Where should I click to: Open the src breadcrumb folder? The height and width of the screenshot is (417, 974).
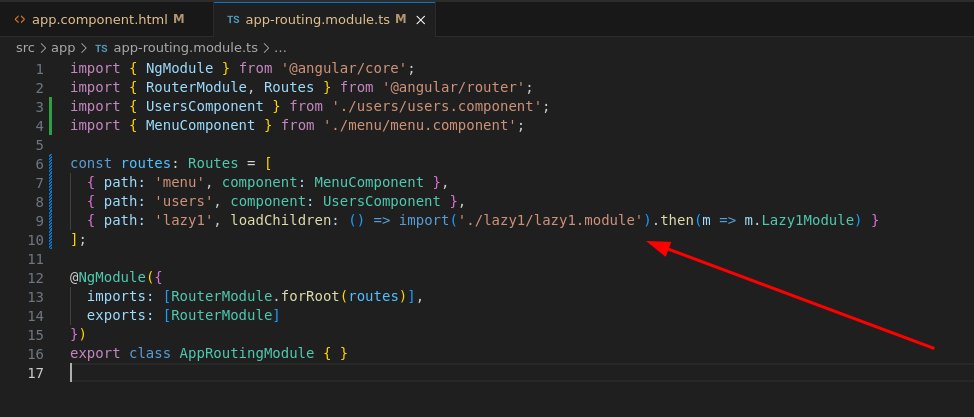26,47
